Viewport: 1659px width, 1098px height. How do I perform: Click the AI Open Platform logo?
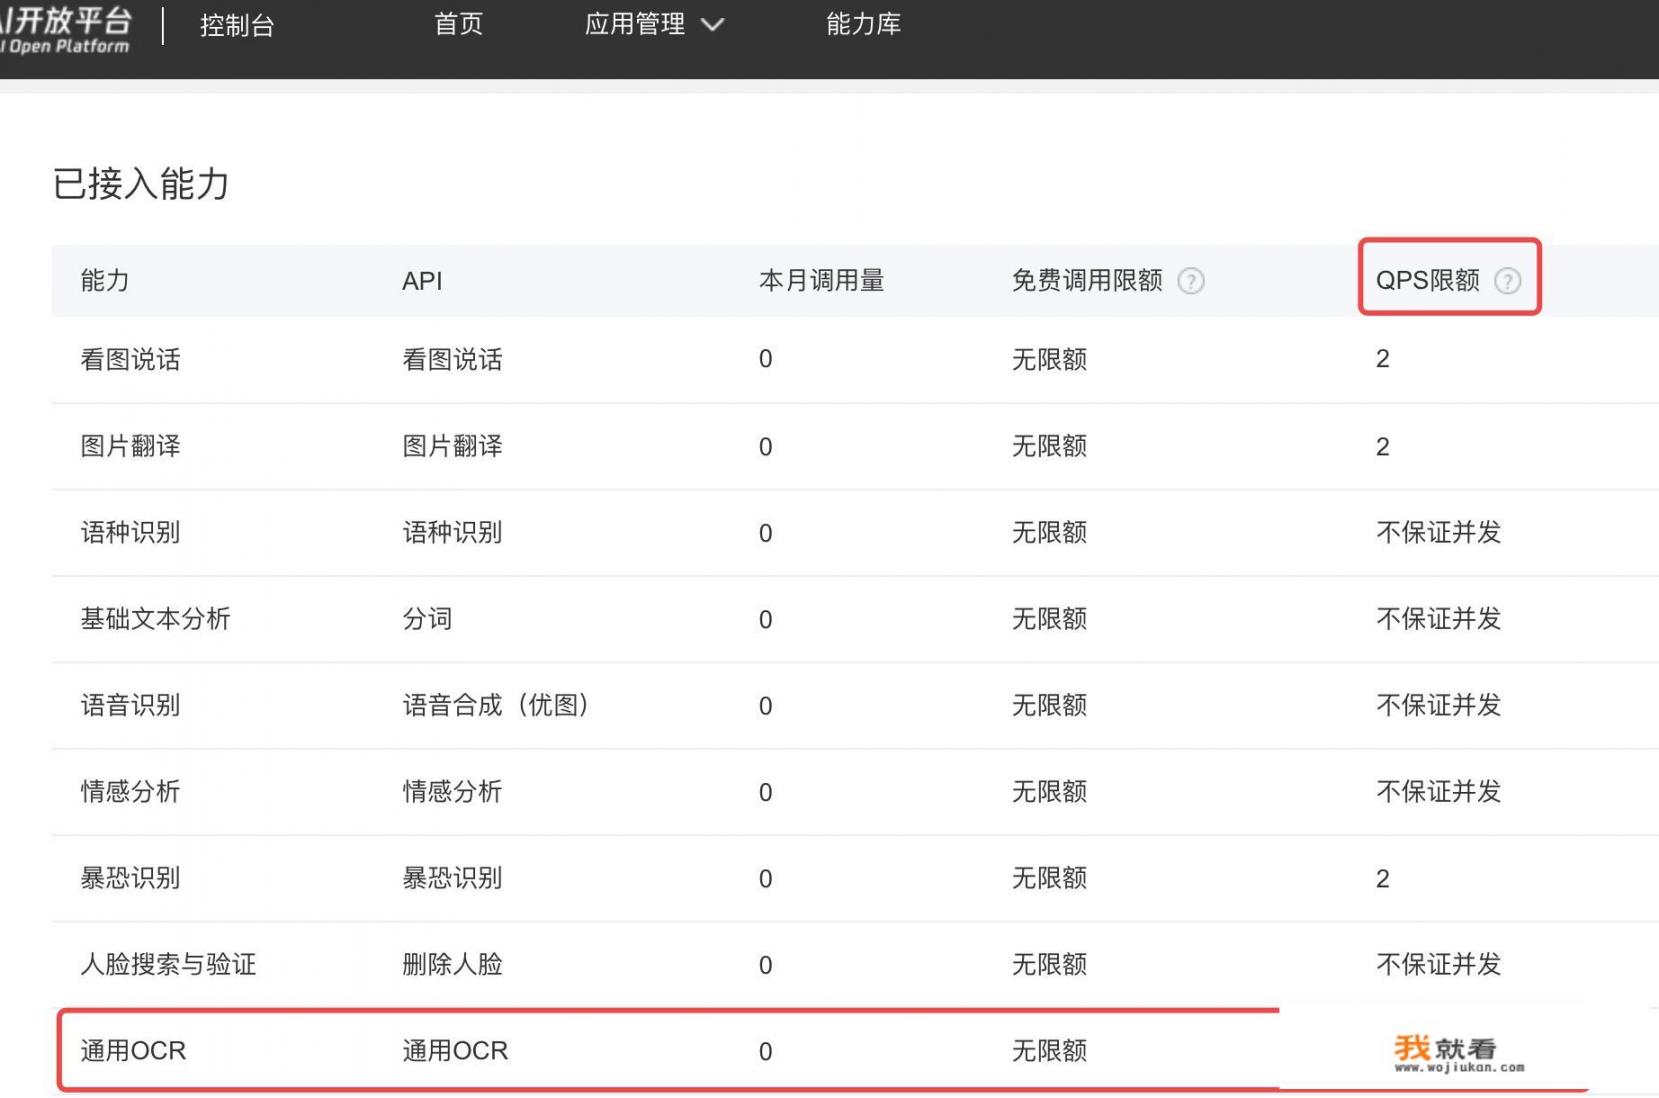pyautogui.click(x=66, y=29)
